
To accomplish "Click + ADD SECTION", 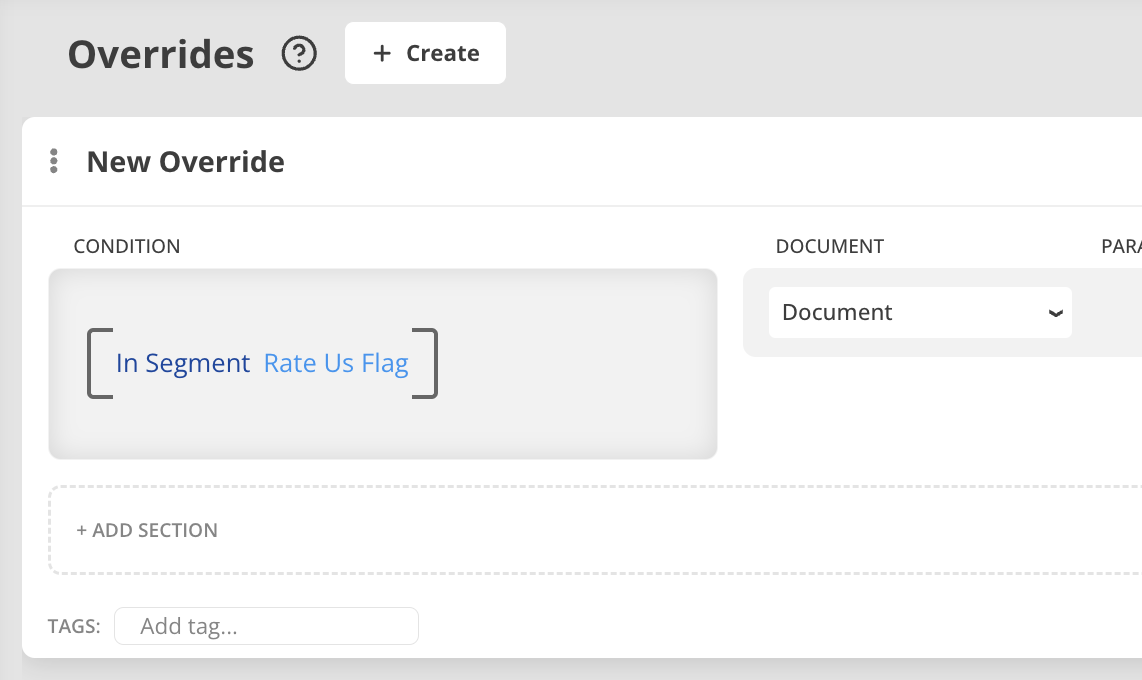I will click(x=147, y=531).
